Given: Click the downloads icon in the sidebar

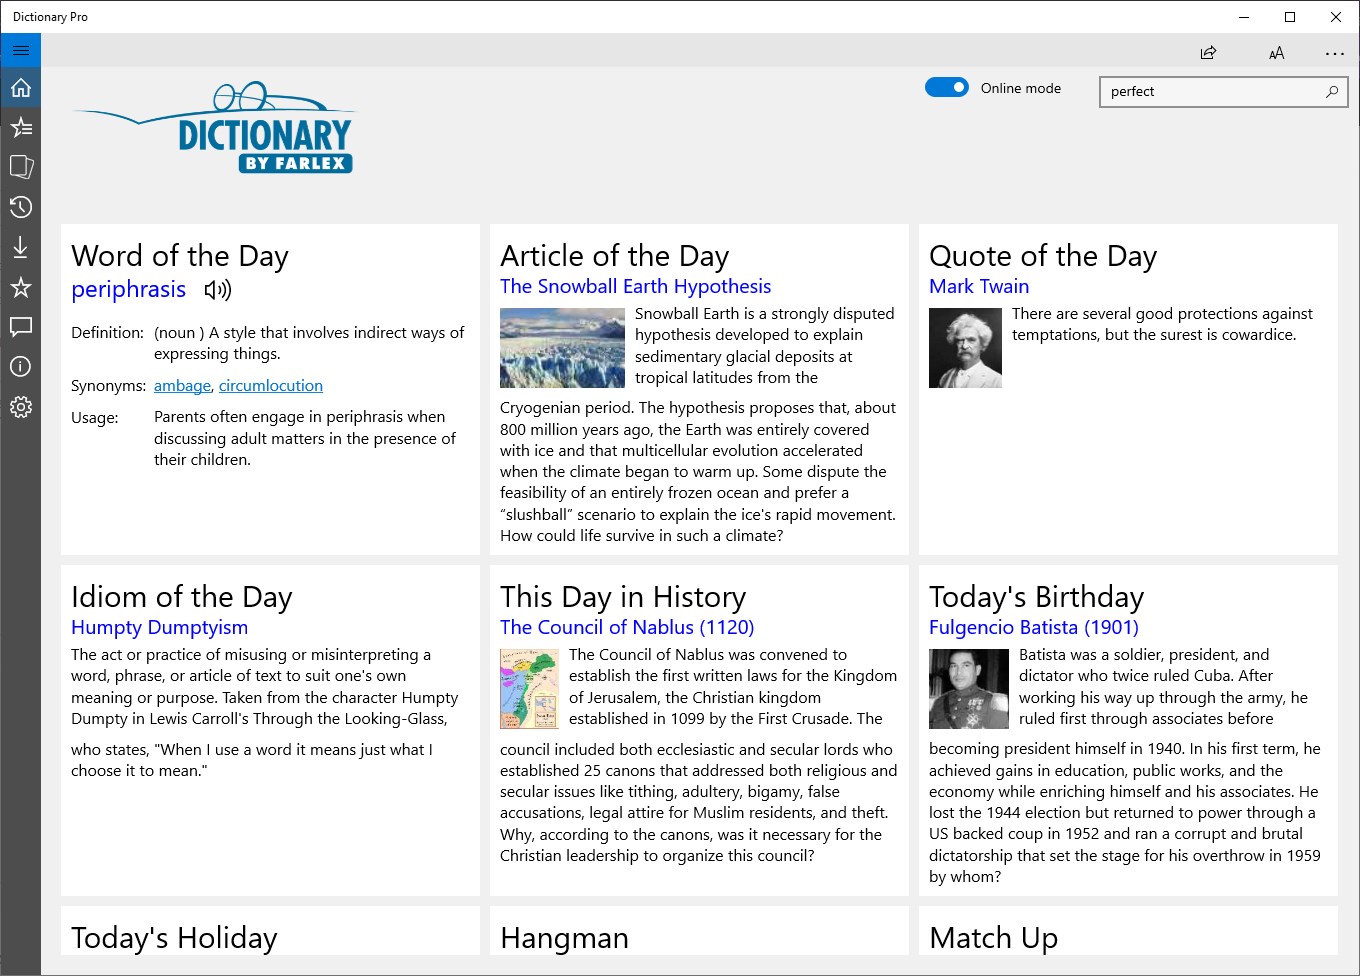Looking at the screenshot, I should pos(20,247).
